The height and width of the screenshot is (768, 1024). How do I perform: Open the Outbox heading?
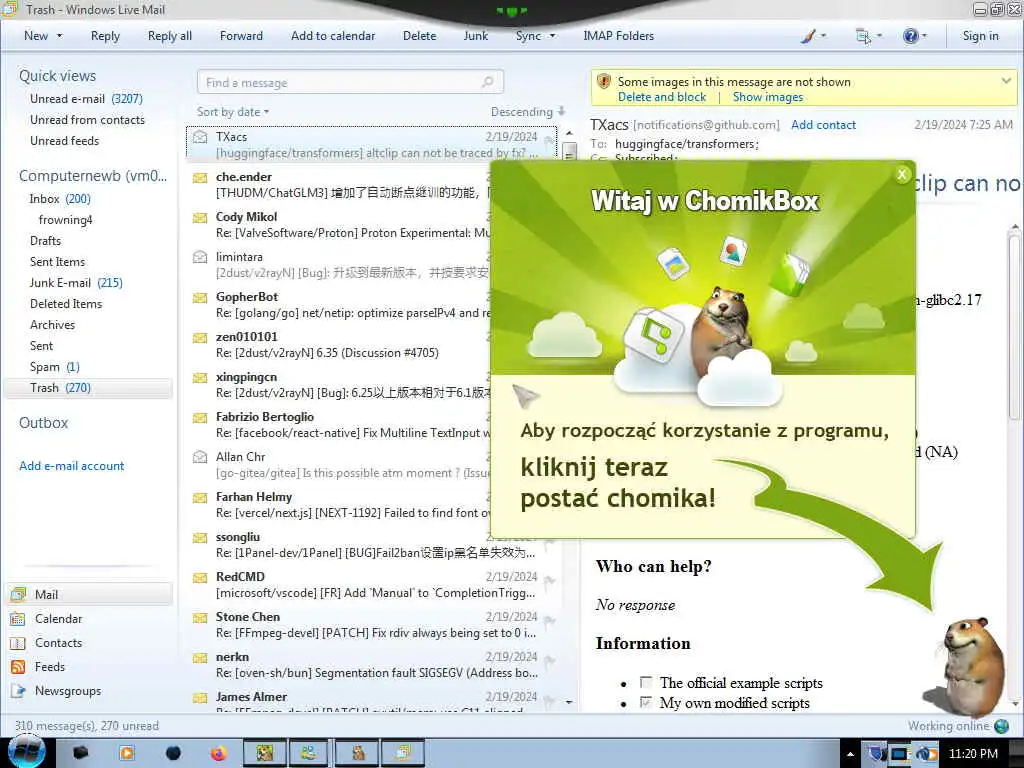(x=43, y=423)
